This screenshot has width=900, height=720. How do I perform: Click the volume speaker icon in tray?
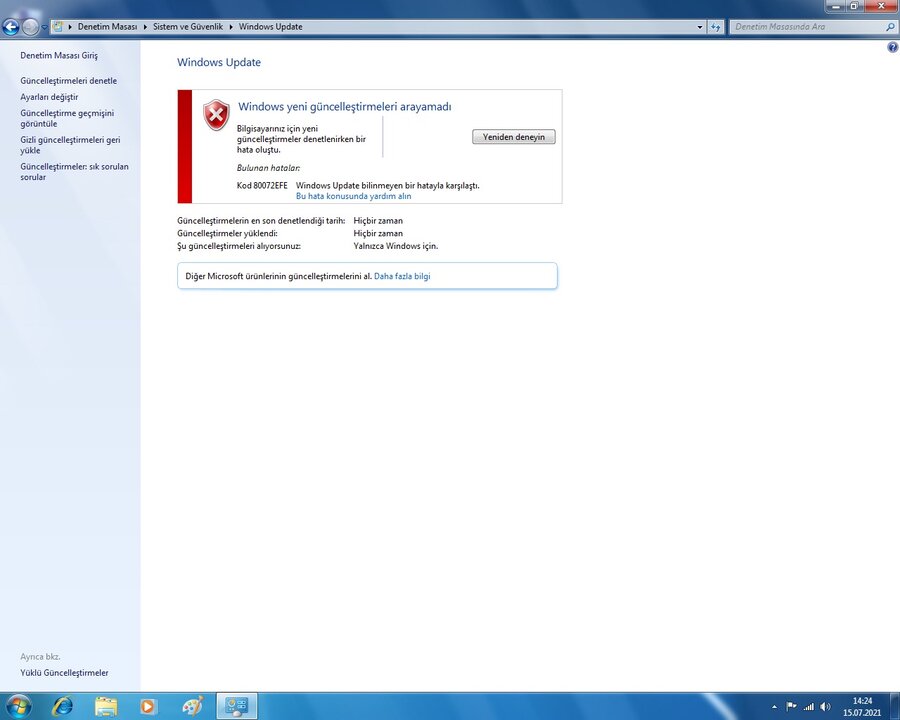pos(825,707)
